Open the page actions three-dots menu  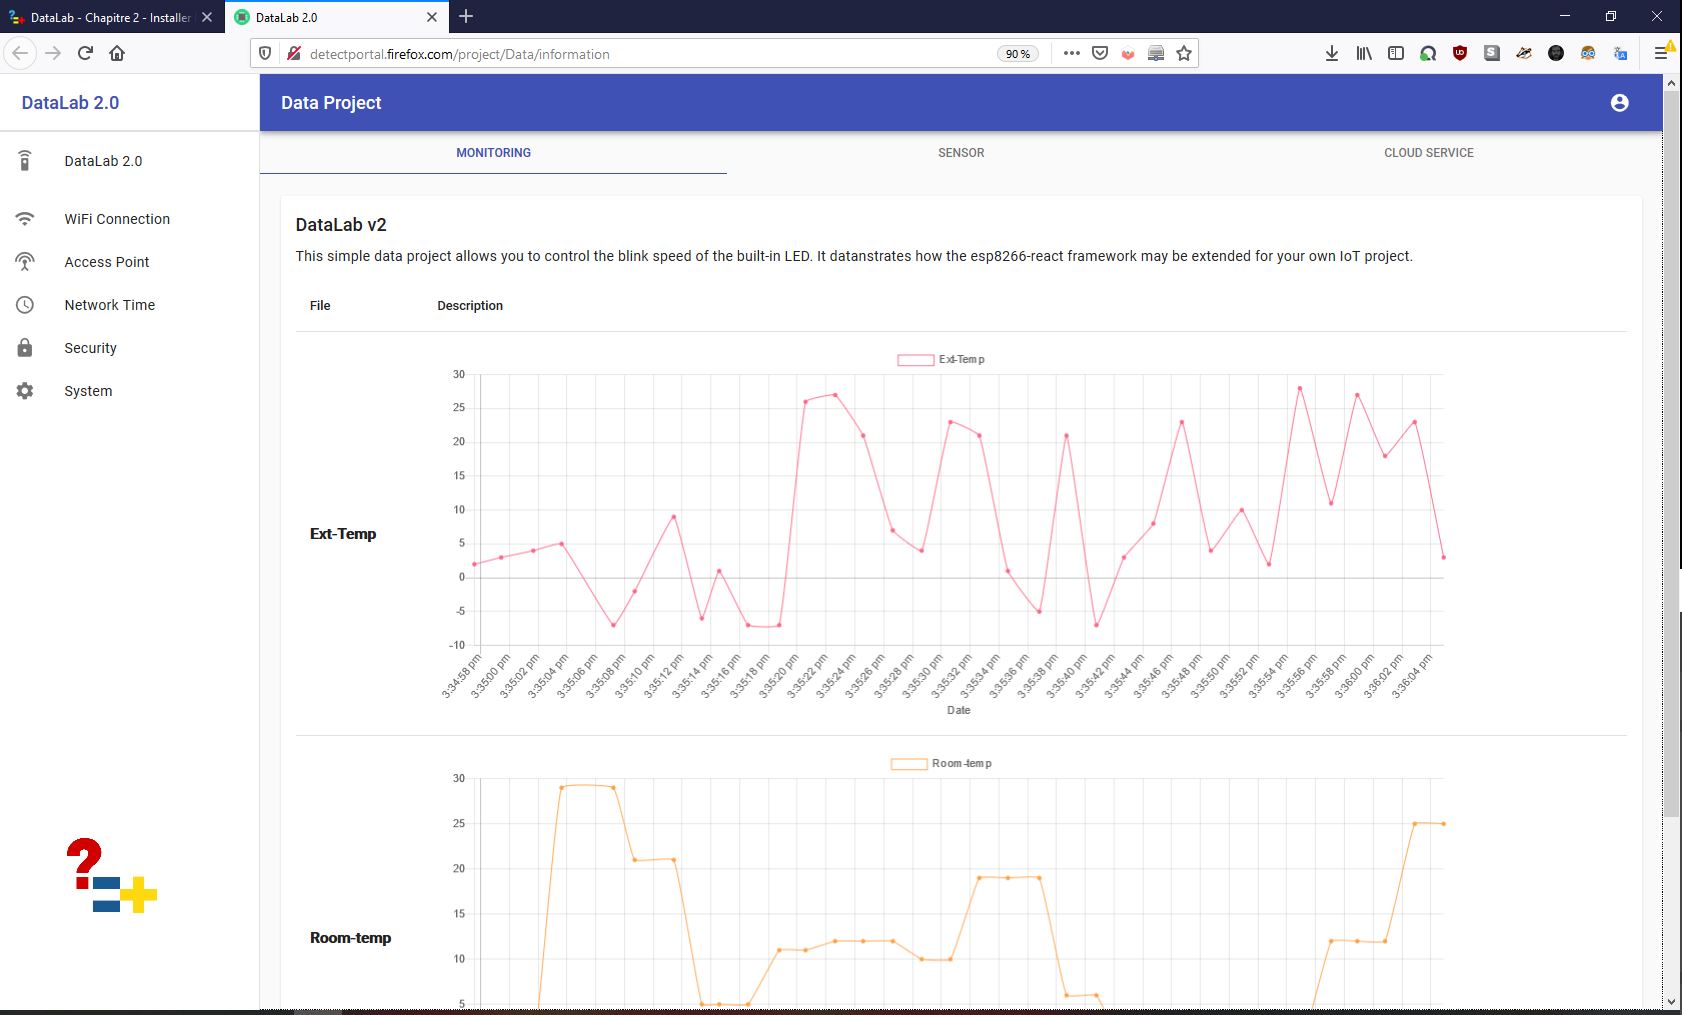1071,54
